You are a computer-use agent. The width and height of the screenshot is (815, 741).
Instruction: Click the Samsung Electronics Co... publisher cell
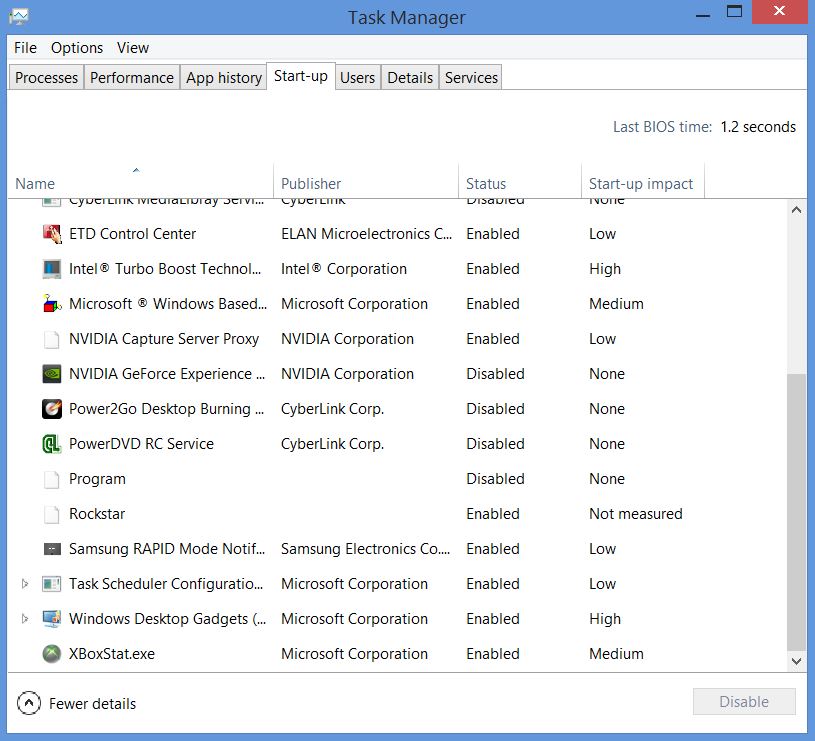[365, 549]
